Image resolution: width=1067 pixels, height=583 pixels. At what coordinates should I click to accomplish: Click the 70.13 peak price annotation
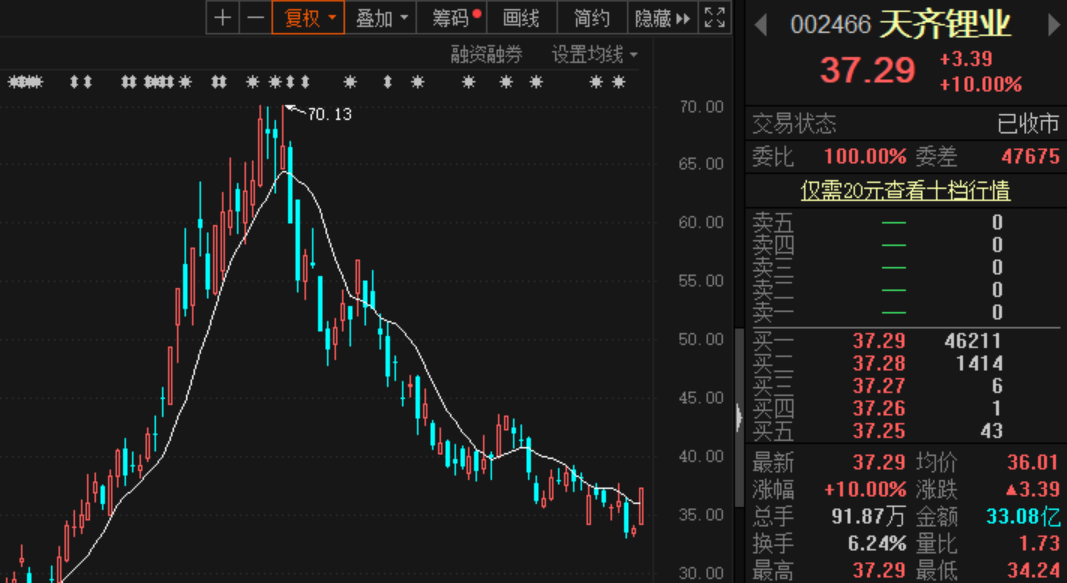[329, 114]
